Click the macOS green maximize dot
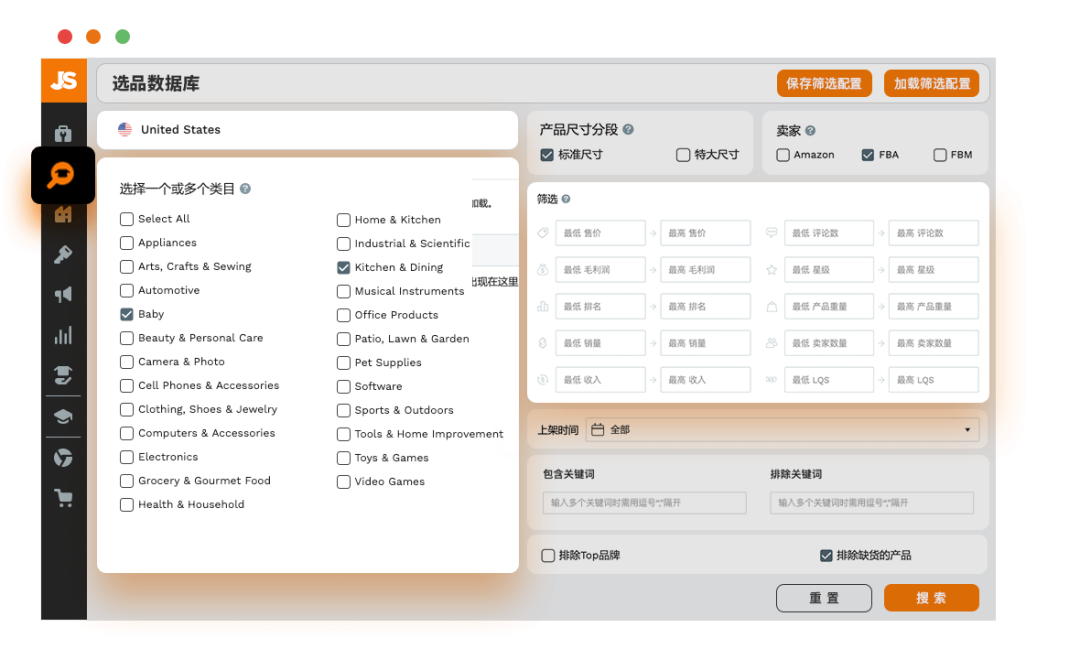Viewport: 1080px width, 649px height. click(123, 37)
